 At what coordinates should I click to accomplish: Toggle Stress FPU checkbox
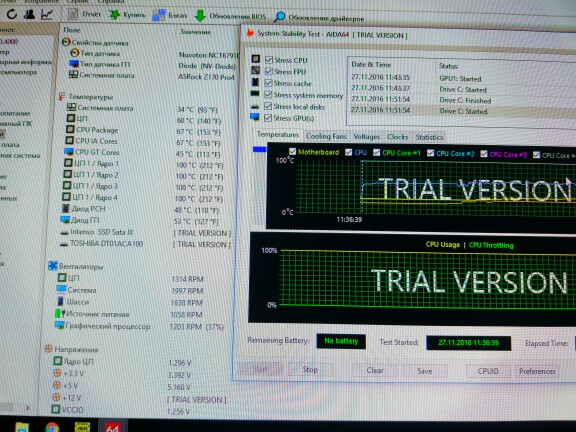(x=269, y=71)
